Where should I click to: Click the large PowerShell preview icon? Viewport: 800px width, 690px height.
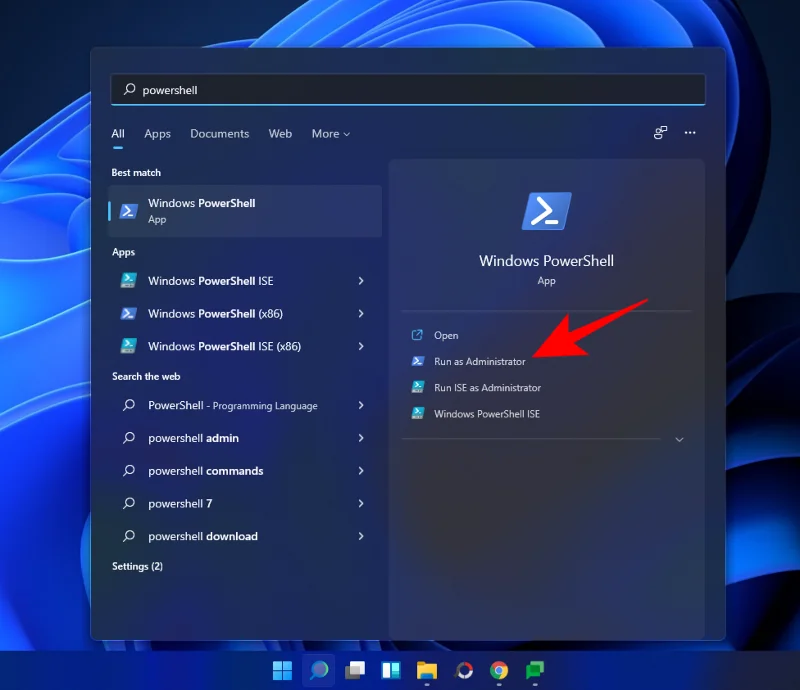point(546,210)
